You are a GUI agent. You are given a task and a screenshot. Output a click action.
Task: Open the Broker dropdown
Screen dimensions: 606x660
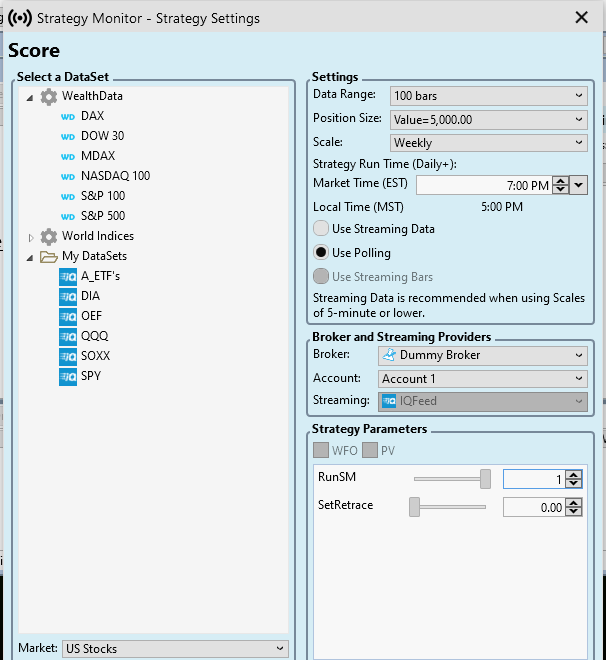(483, 356)
